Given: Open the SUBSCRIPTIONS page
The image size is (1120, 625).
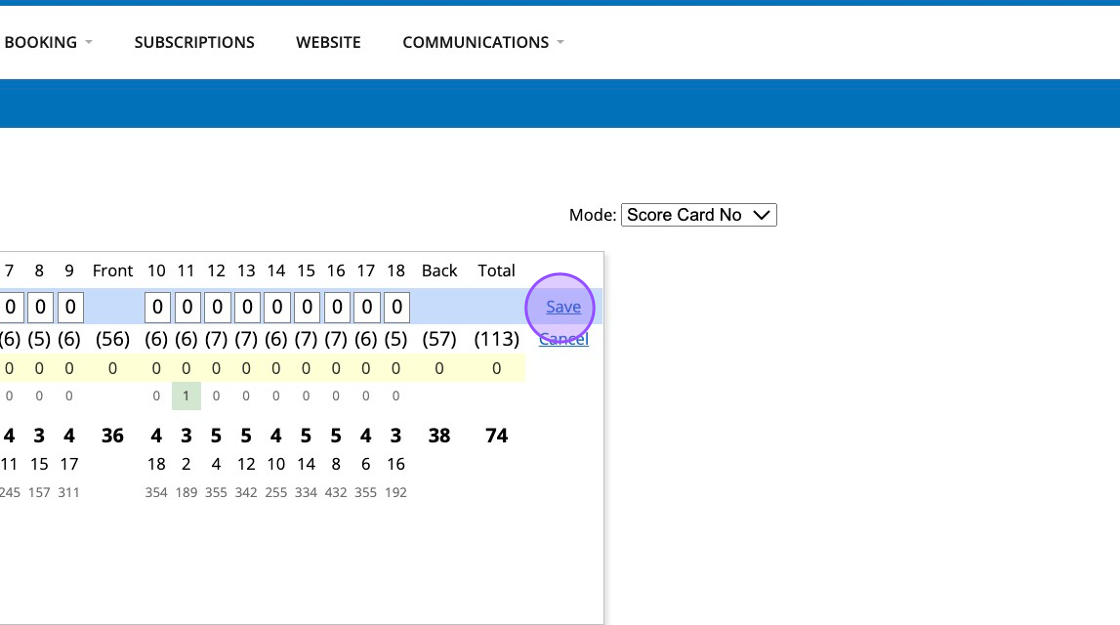Looking at the screenshot, I should 194,42.
